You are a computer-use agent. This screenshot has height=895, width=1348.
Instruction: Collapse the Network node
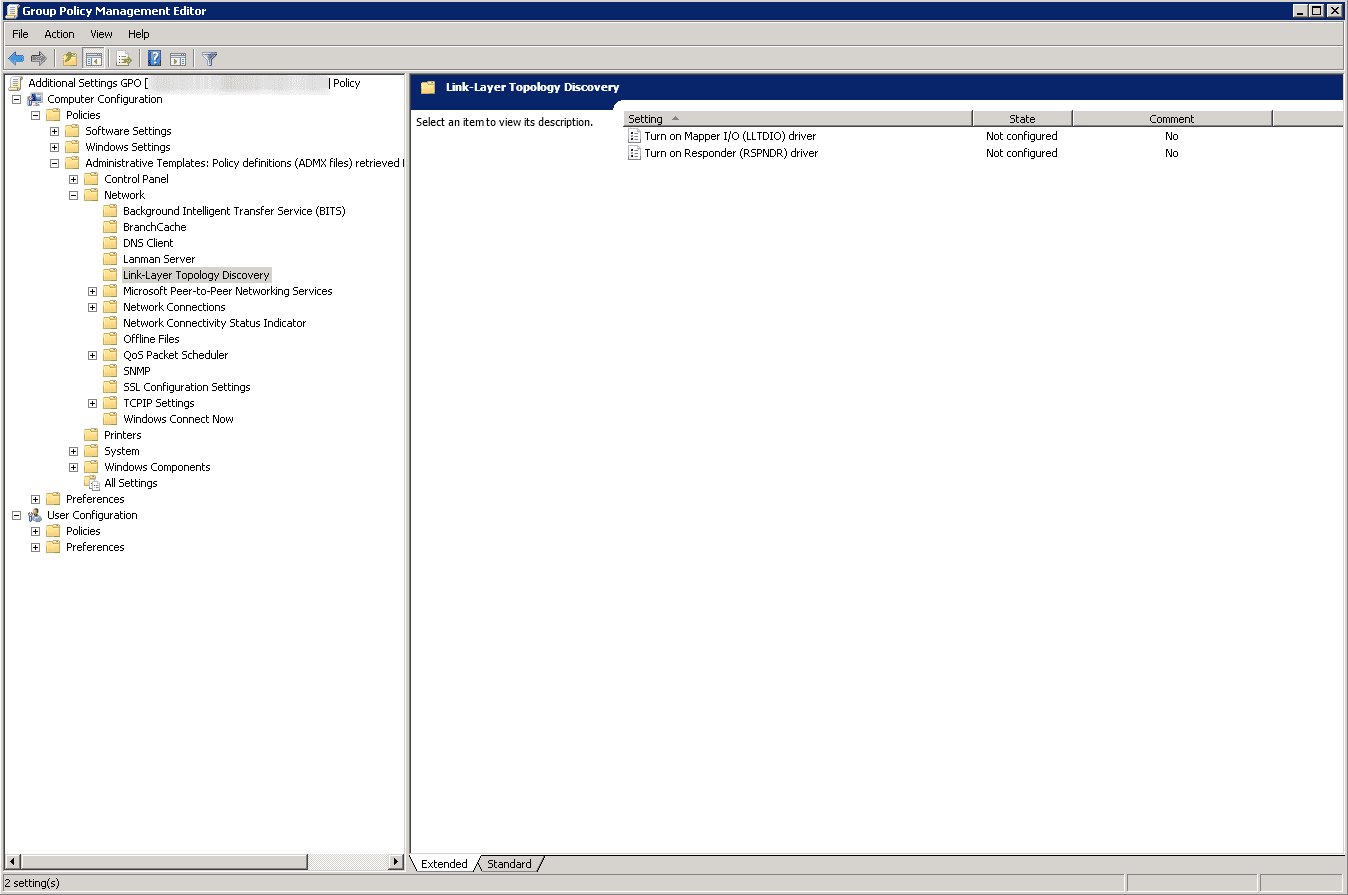pyautogui.click(x=73, y=195)
